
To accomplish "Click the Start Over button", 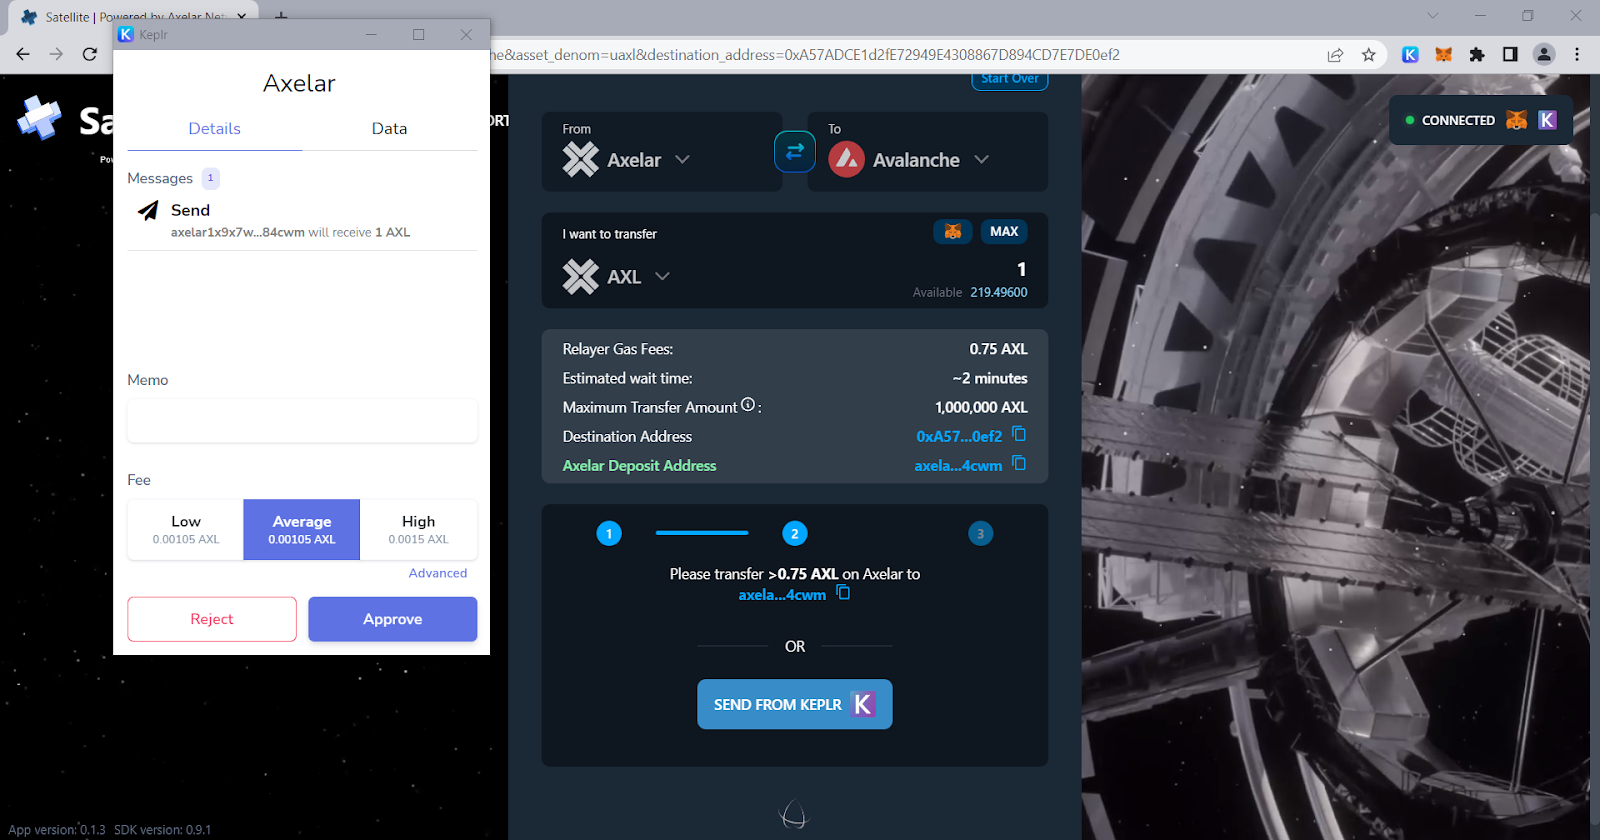I will (x=1010, y=79).
